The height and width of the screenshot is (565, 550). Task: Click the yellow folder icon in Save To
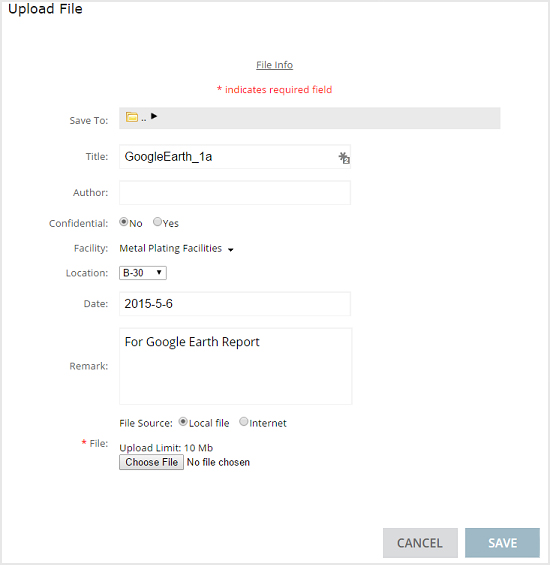(132, 117)
